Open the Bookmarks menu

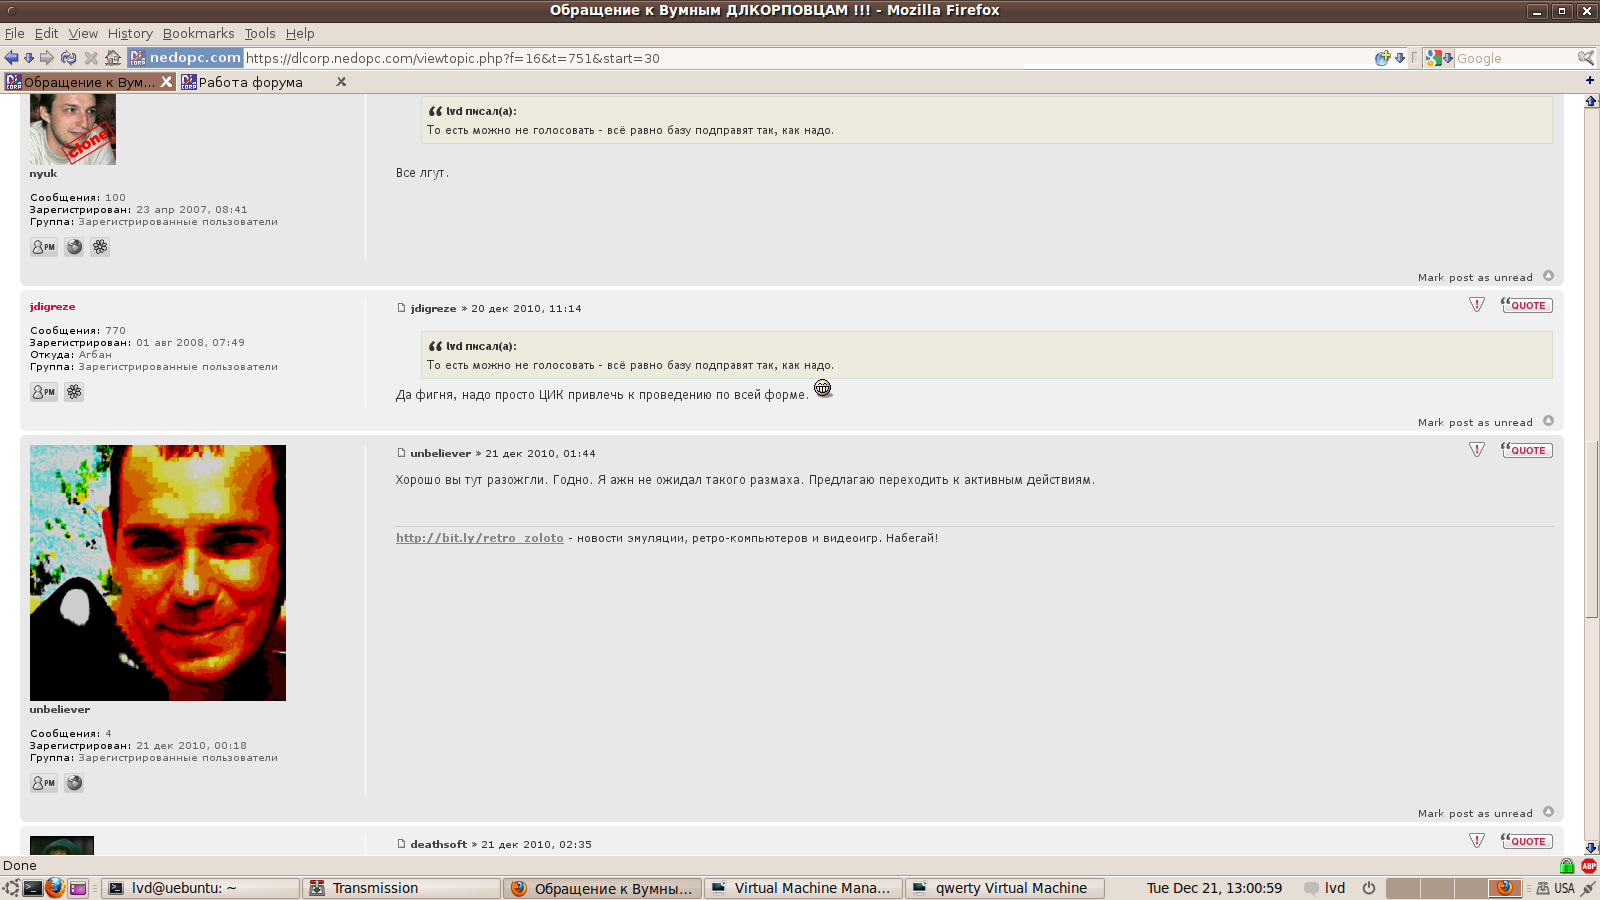click(x=198, y=33)
